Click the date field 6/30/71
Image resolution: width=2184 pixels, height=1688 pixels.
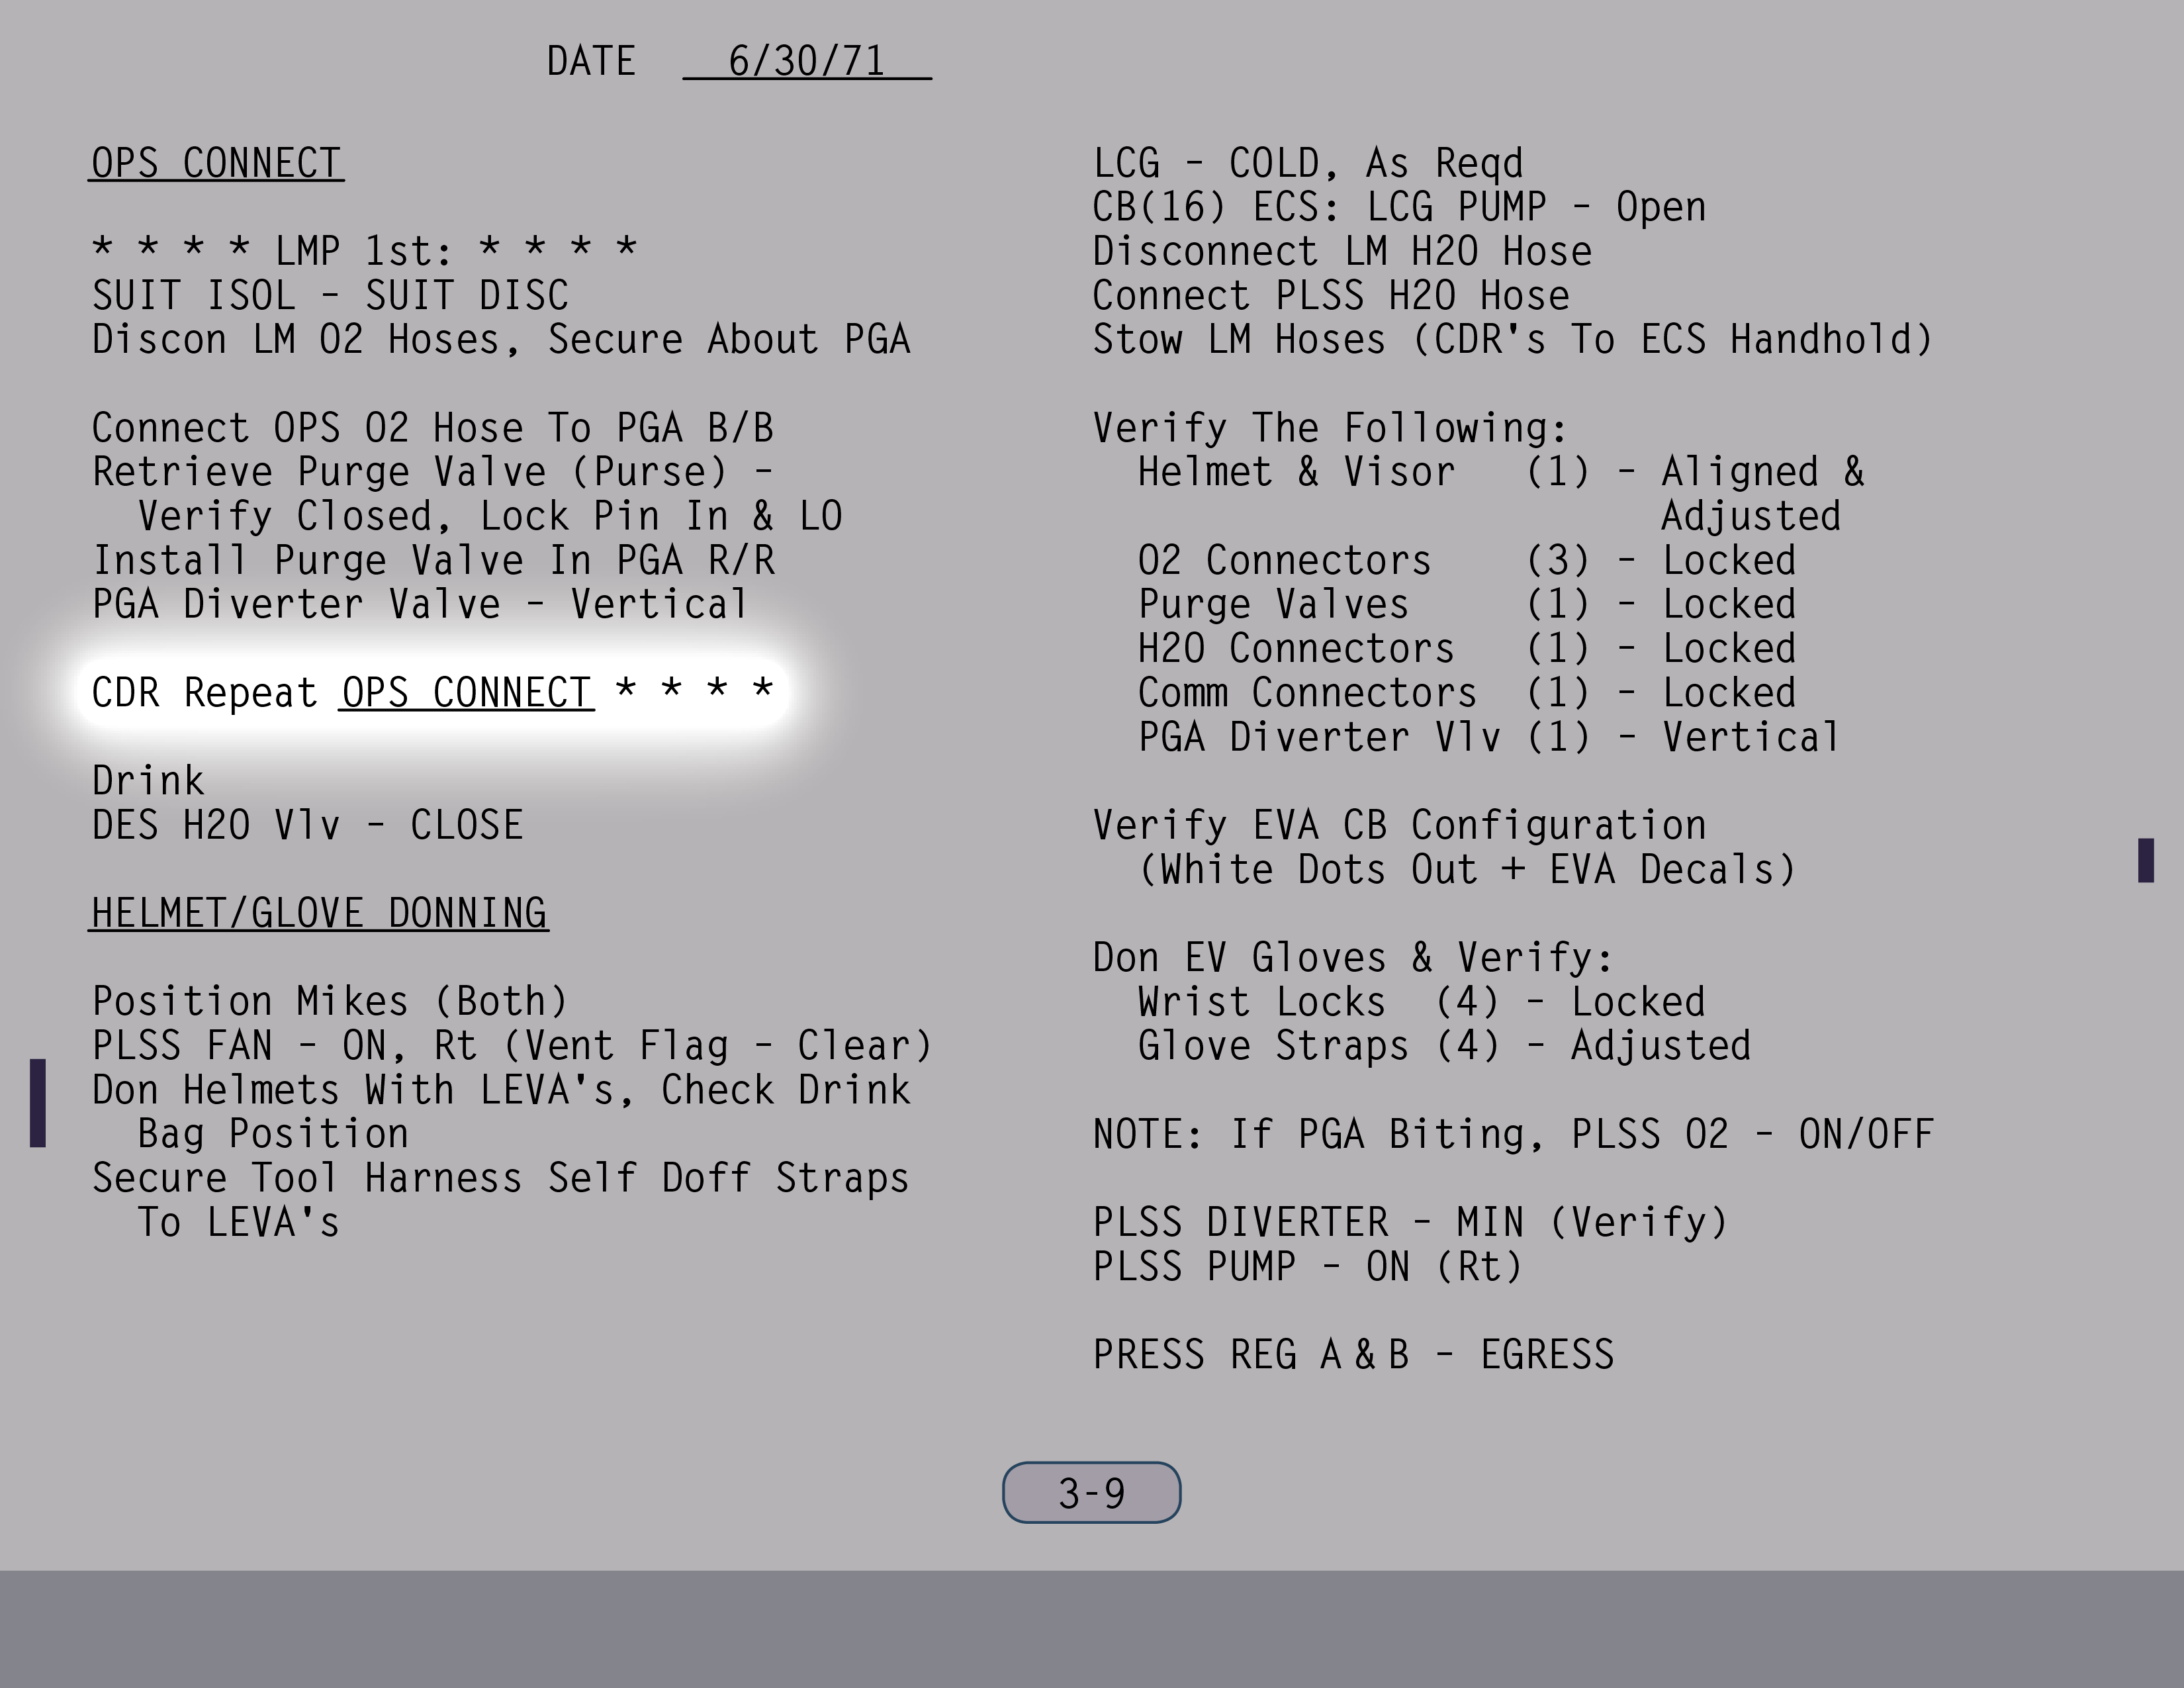point(806,62)
